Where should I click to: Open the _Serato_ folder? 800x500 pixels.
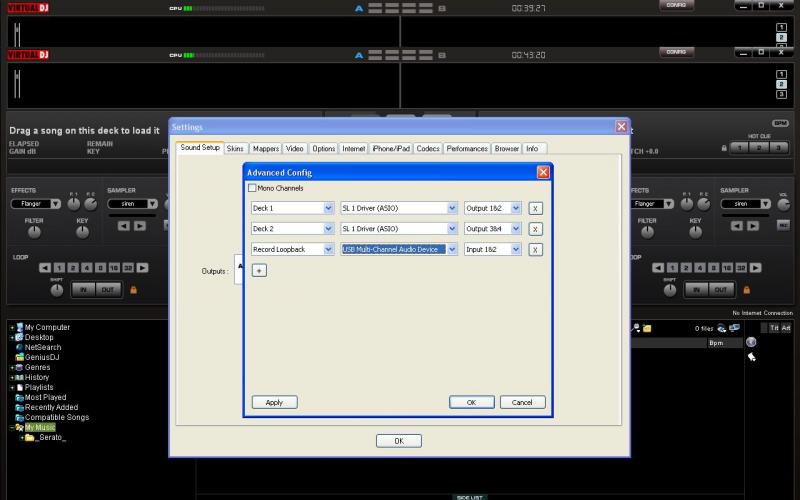pos(50,437)
